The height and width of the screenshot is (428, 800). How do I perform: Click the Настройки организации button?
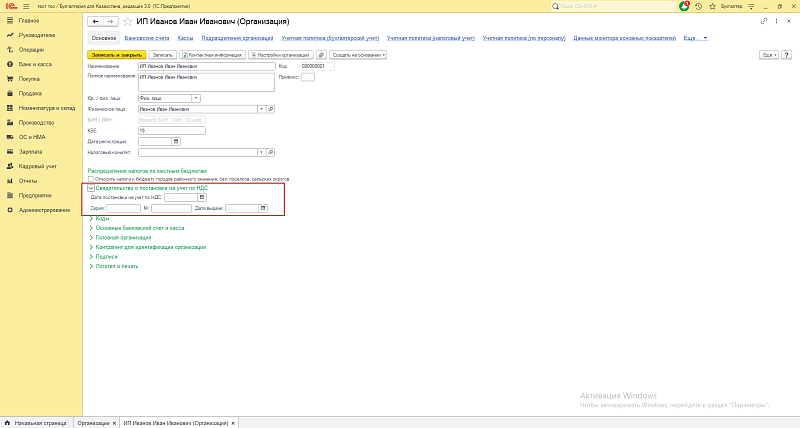click(x=281, y=54)
